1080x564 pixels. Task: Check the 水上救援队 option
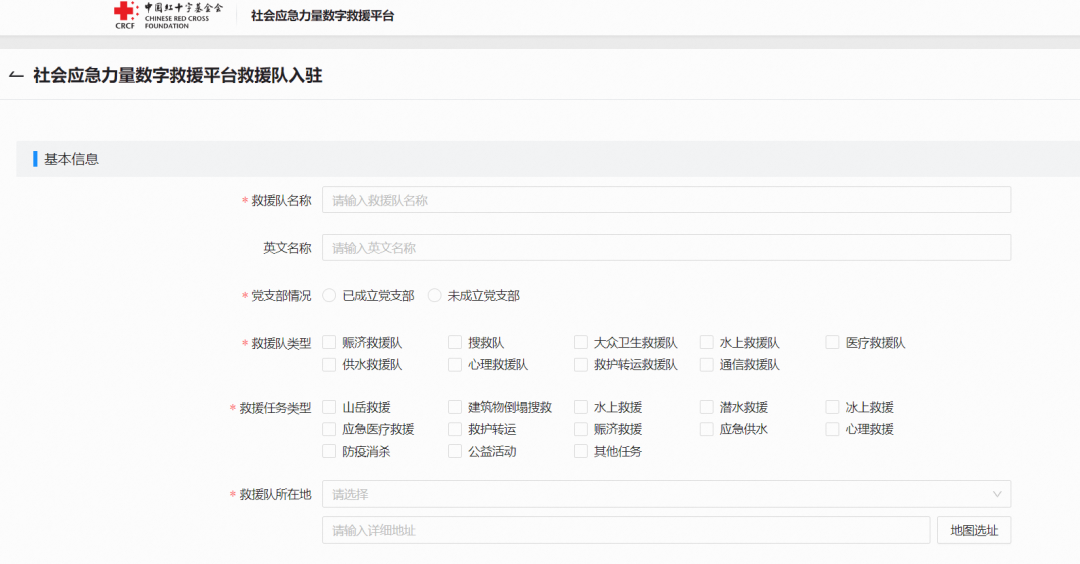pos(707,343)
